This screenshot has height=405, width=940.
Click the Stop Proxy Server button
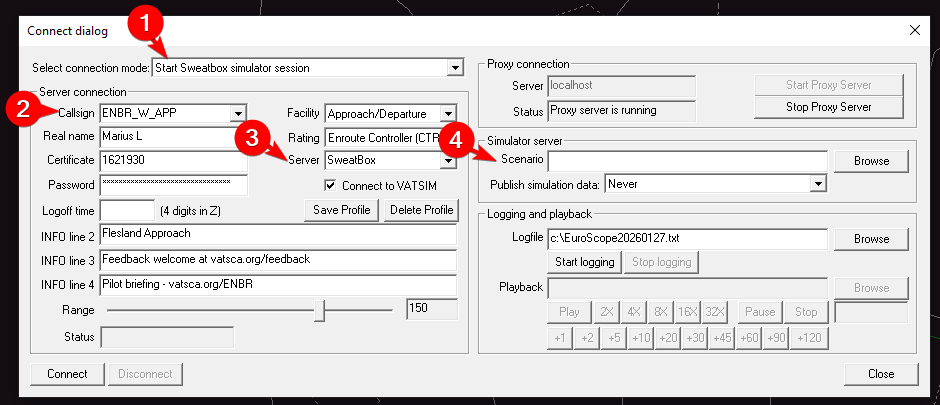pyautogui.click(x=829, y=107)
